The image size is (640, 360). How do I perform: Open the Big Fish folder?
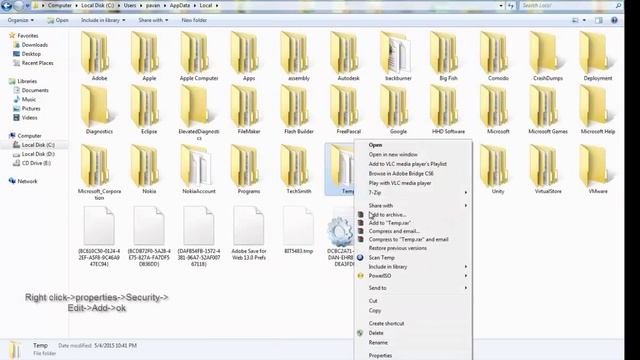pyautogui.click(x=448, y=56)
